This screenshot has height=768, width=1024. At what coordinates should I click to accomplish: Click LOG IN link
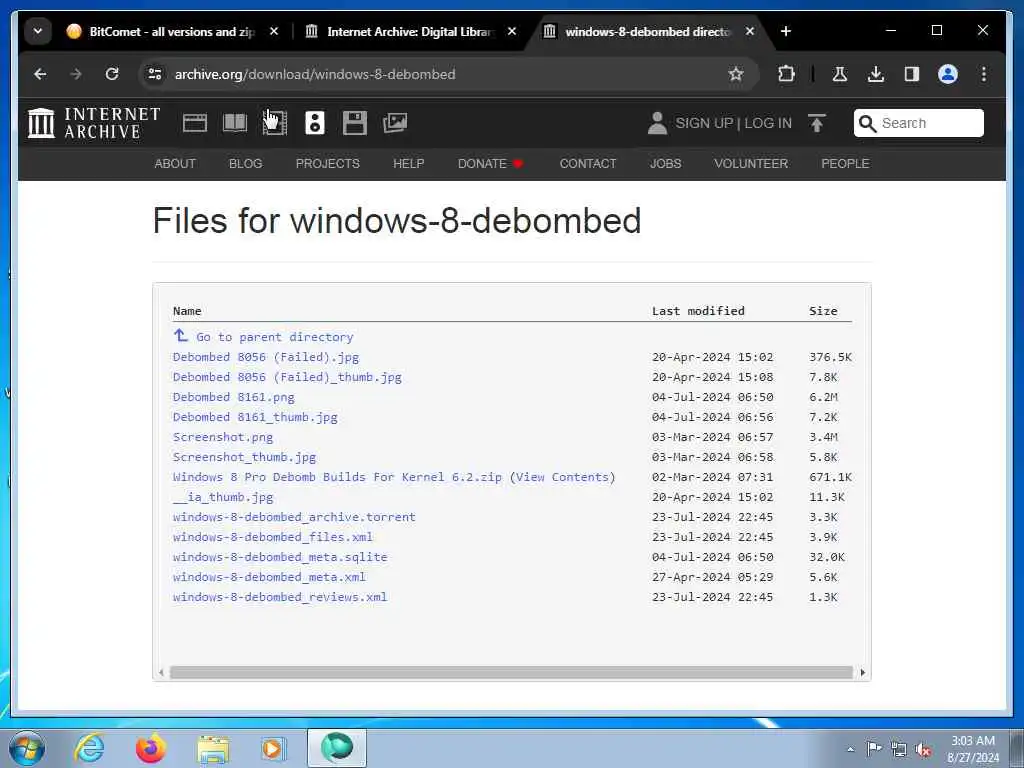(768, 123)
